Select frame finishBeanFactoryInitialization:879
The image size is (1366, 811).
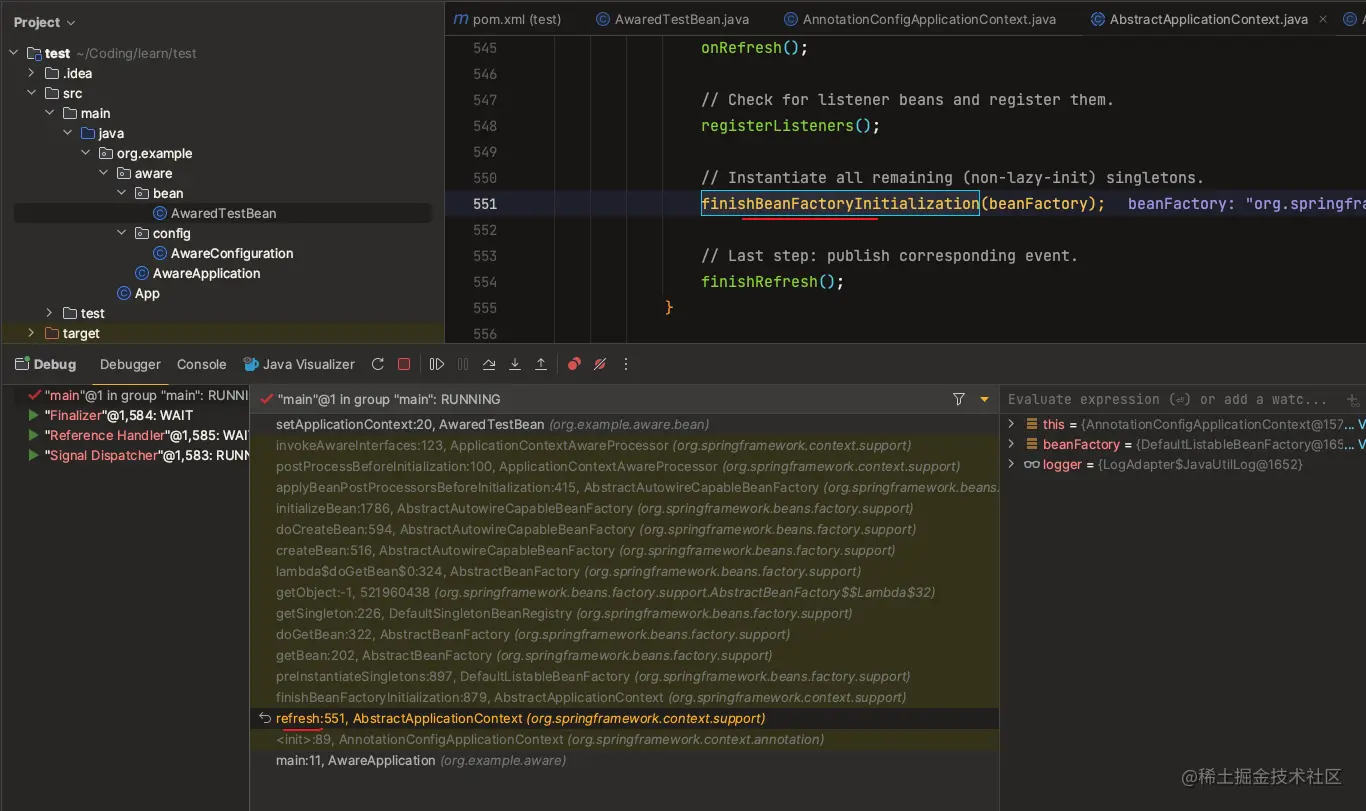pos(624,698)
